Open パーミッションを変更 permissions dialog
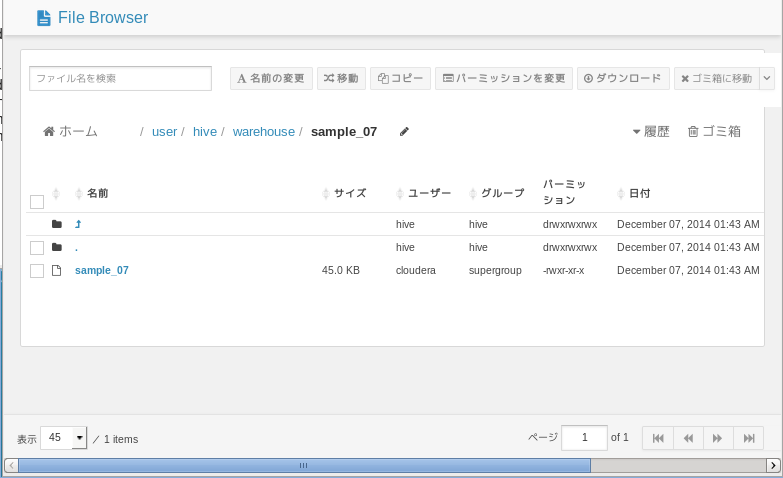 (504, 78)
